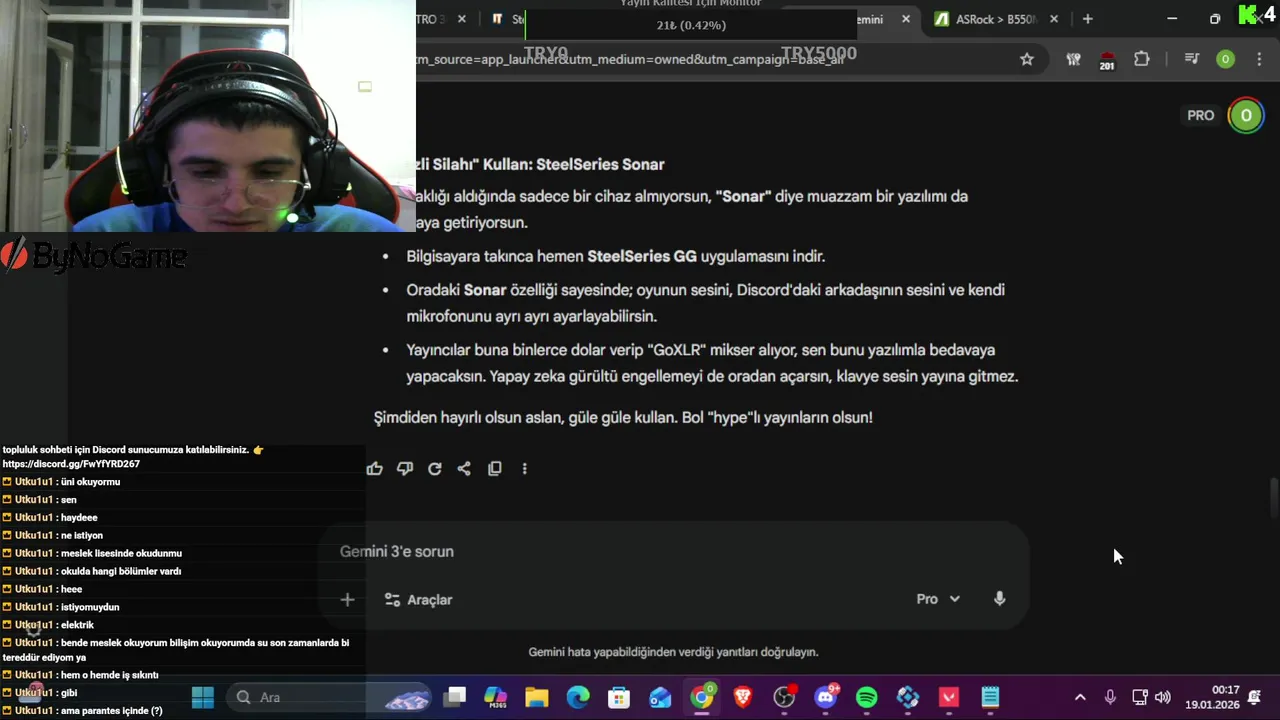
Task: Open the discord.gg/FwYfYRD267 link in chat
Action: coord(71,464)
